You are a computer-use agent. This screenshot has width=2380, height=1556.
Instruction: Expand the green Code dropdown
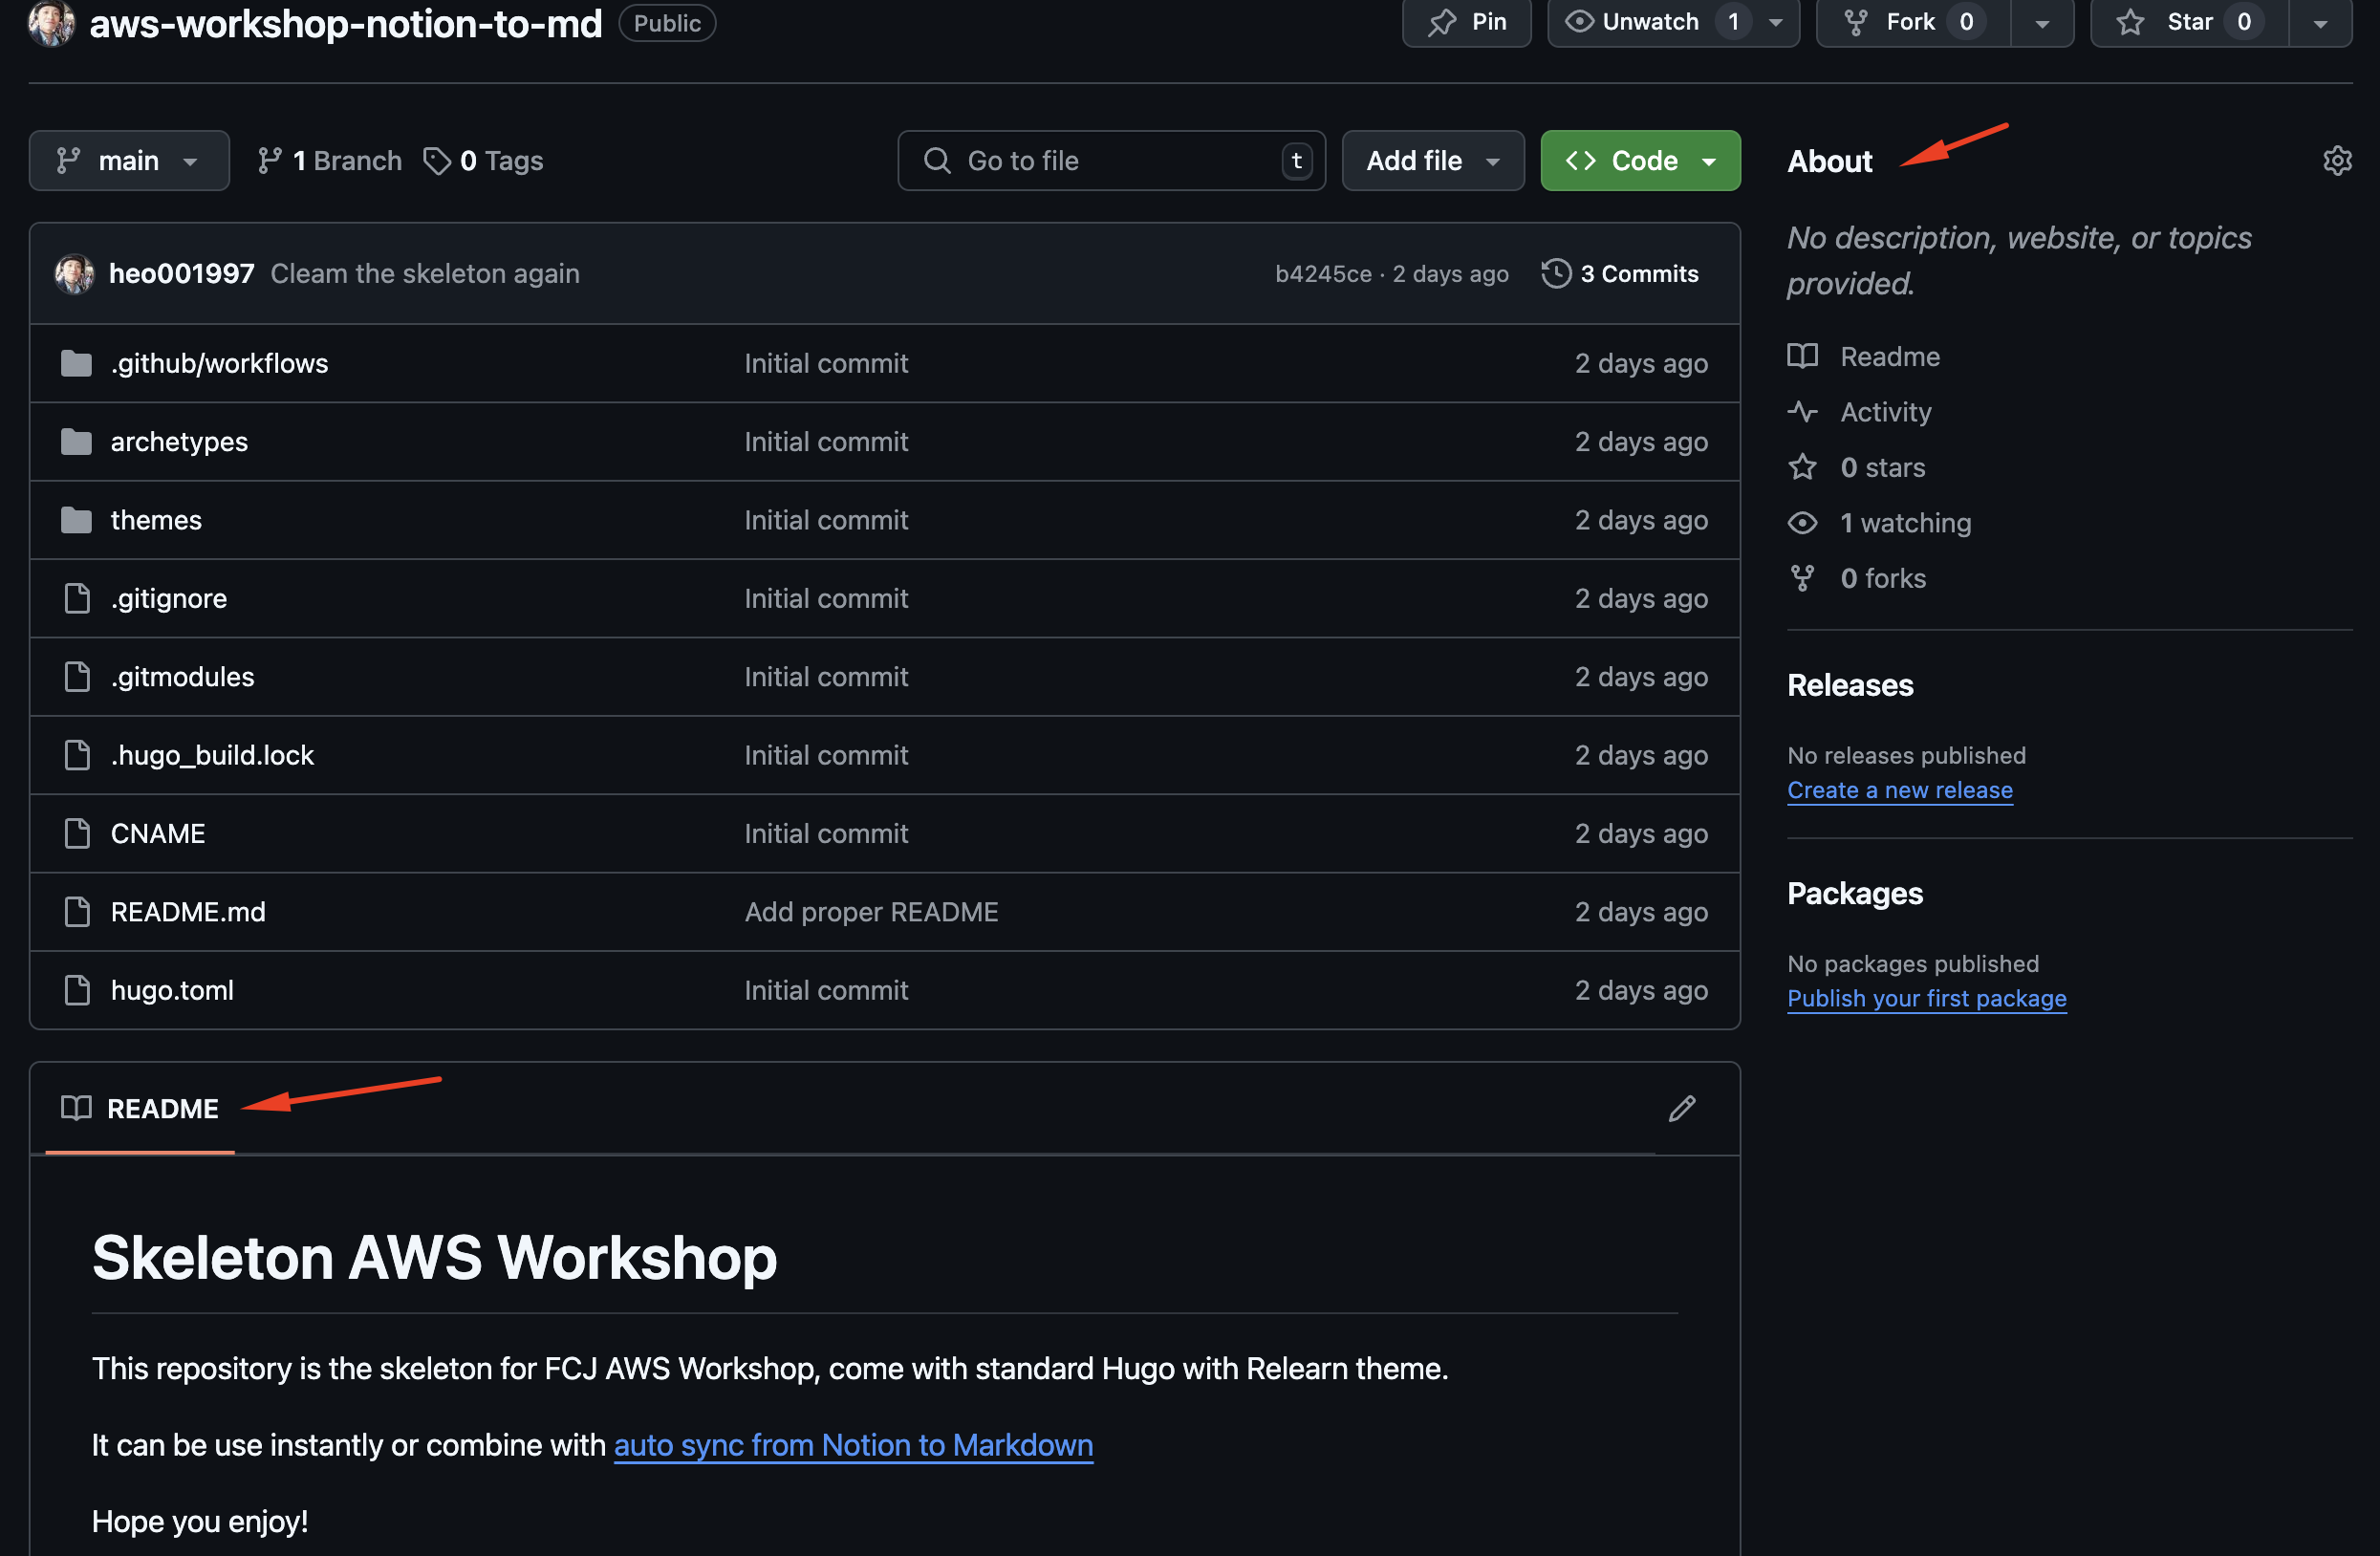tap(1640, 161)
